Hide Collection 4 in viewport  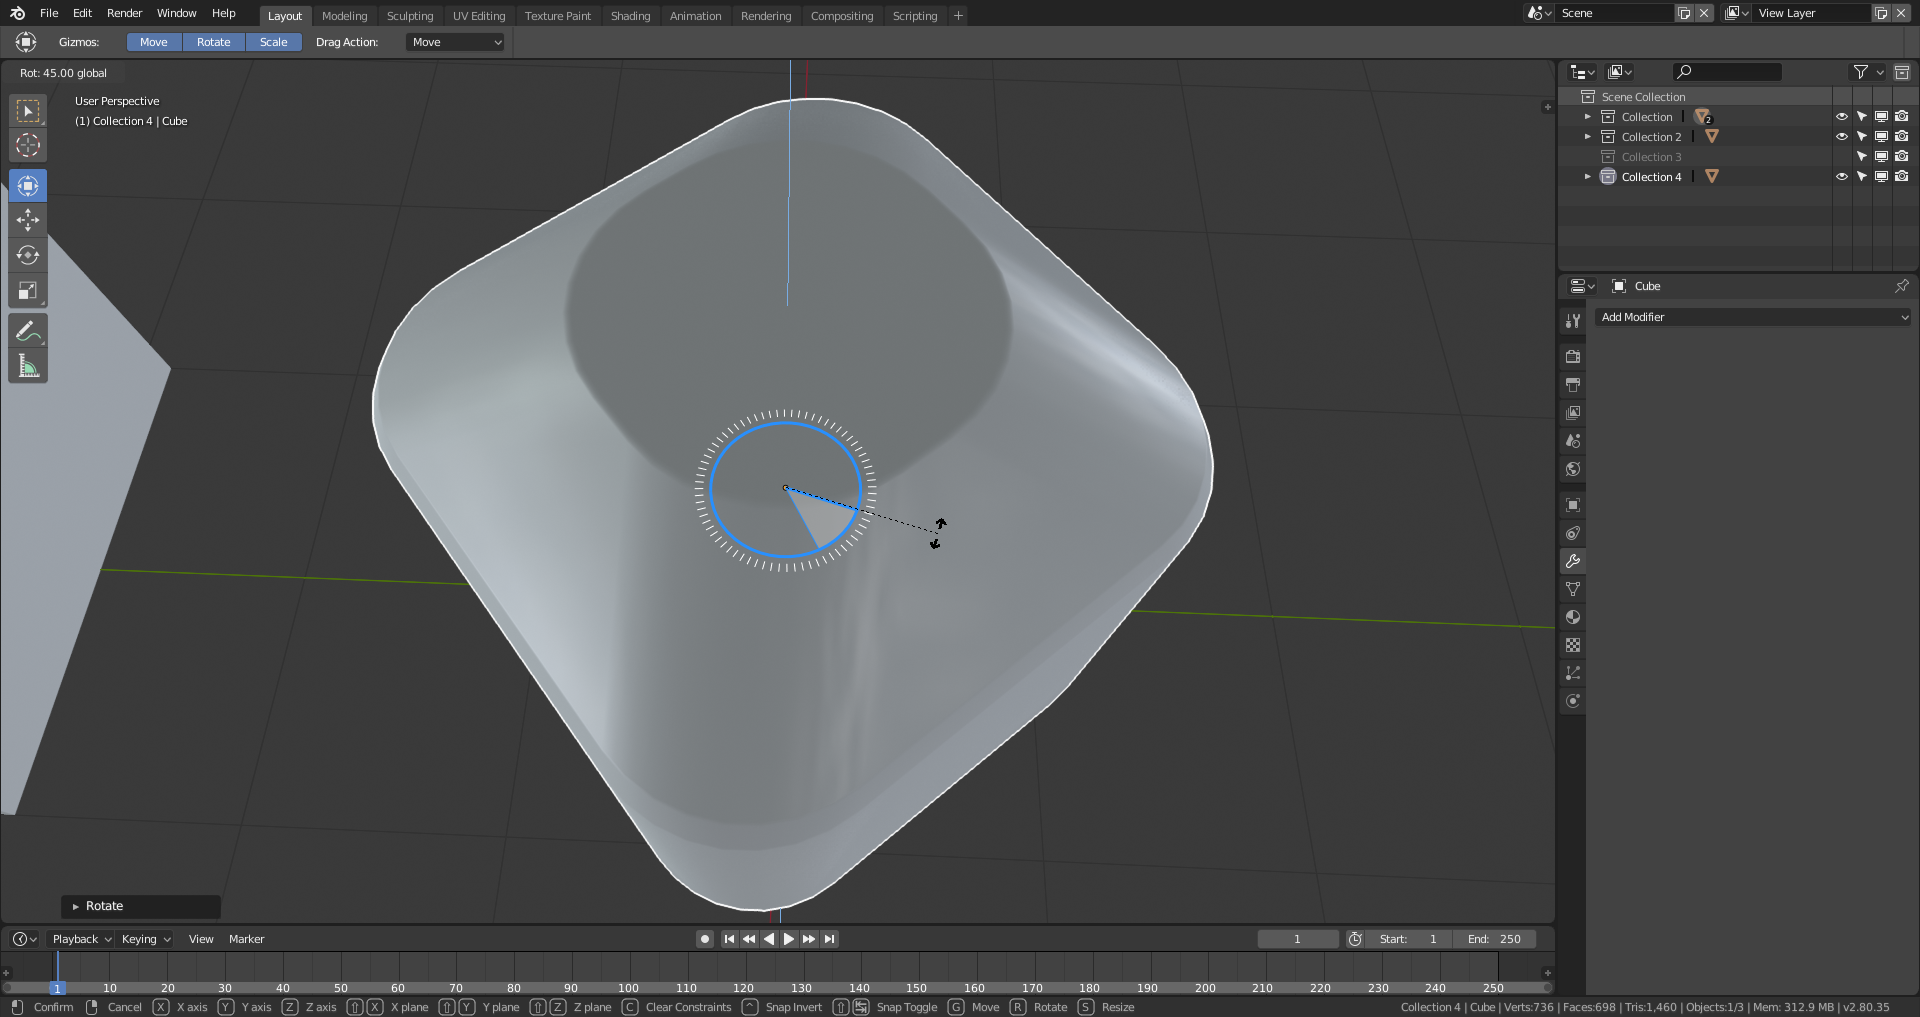click(x=1841, y=177)
